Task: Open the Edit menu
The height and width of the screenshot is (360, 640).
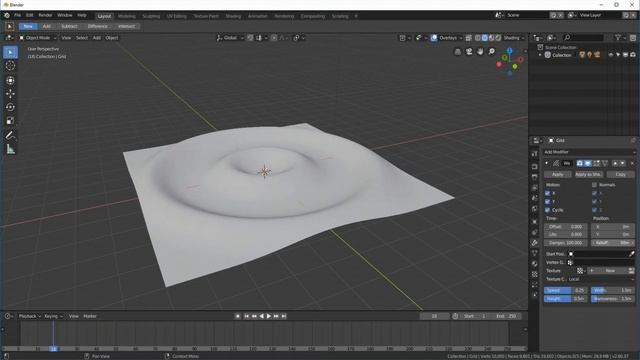Action: click(30, 16)
